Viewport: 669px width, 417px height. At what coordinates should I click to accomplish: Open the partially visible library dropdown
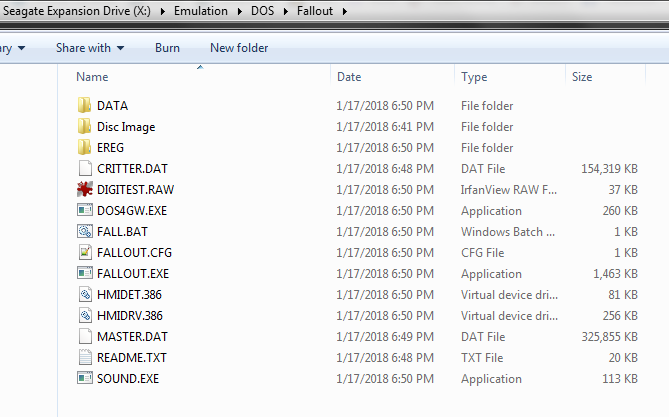pos(13,48)
